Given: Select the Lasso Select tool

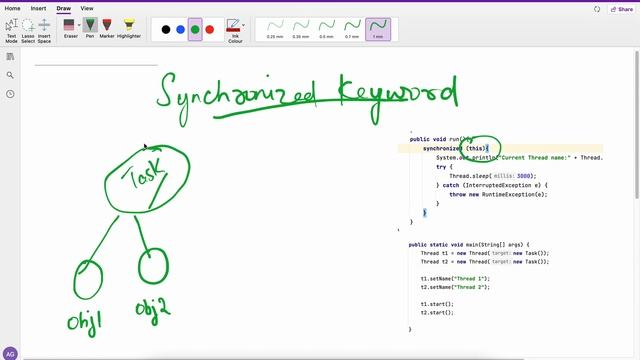Looking at the screenshot, I should 28,31.
